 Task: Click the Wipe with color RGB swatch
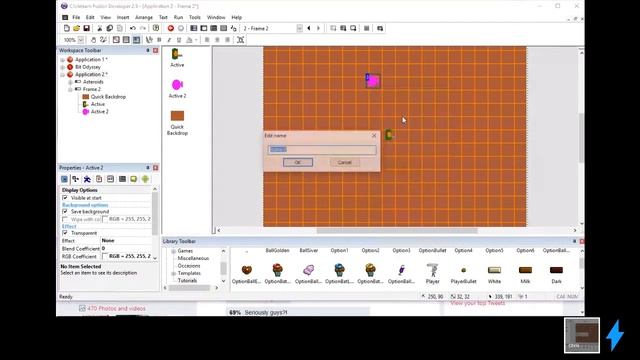(104, 219)
